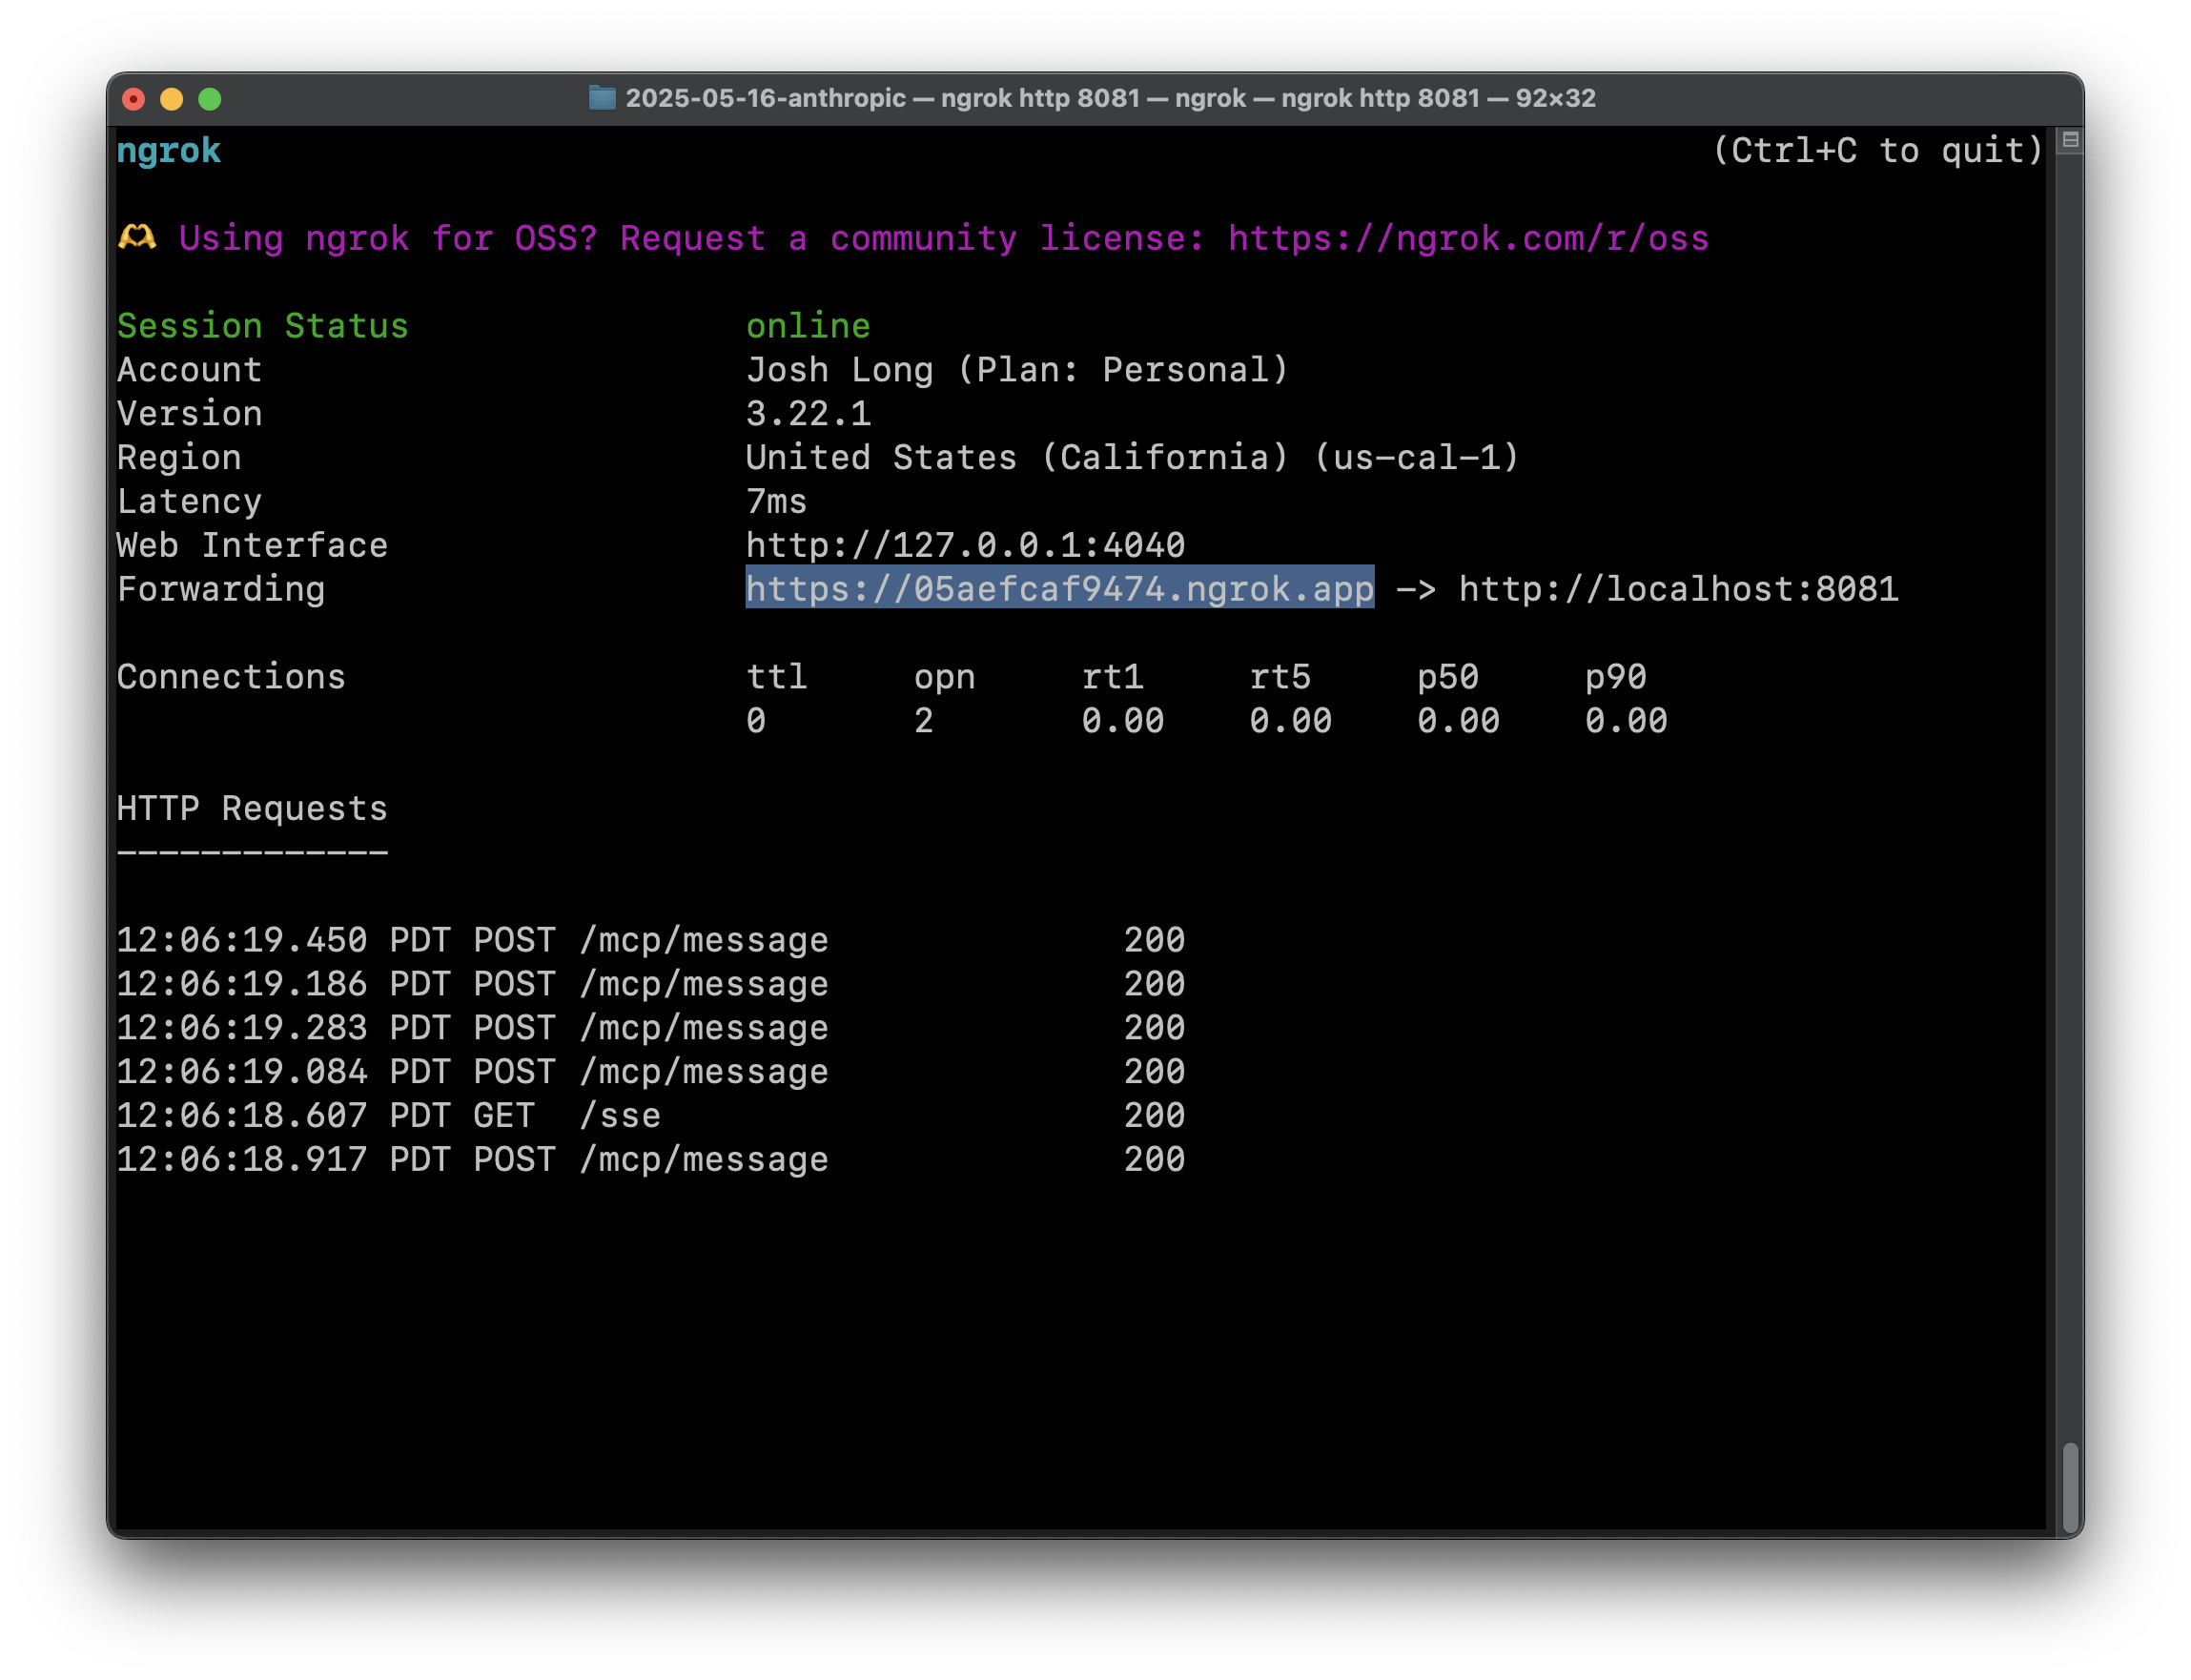Click the folder icon in title bar
Screen dimensions: 2191x1680
point(602,98)
